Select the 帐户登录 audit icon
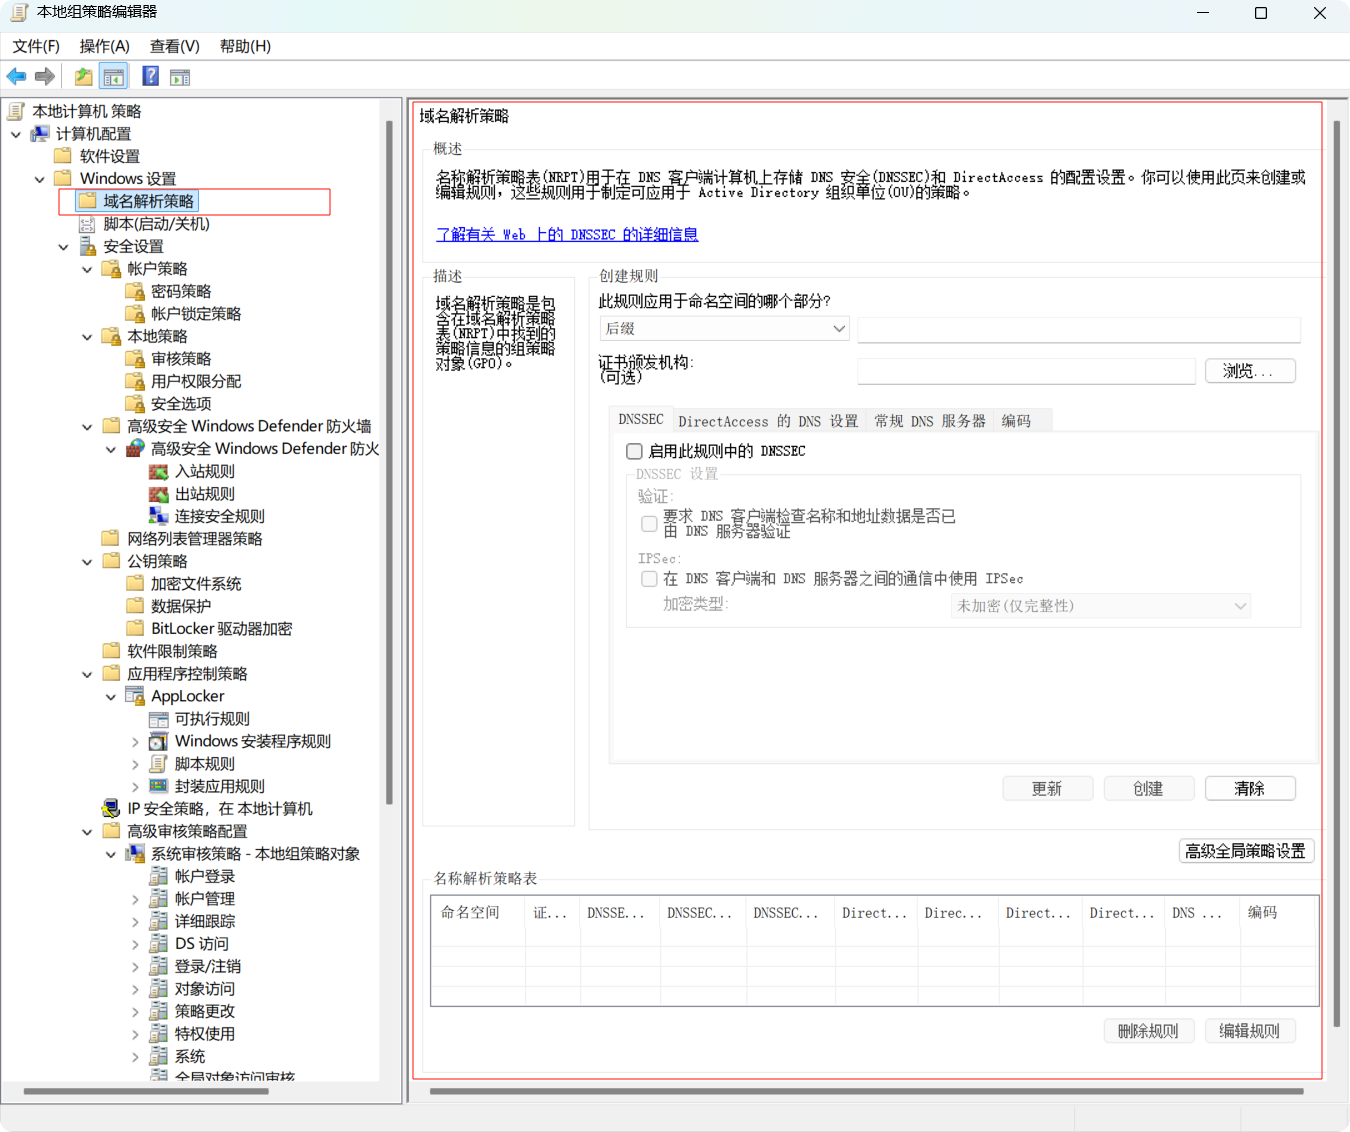 (x=159, y=876)
